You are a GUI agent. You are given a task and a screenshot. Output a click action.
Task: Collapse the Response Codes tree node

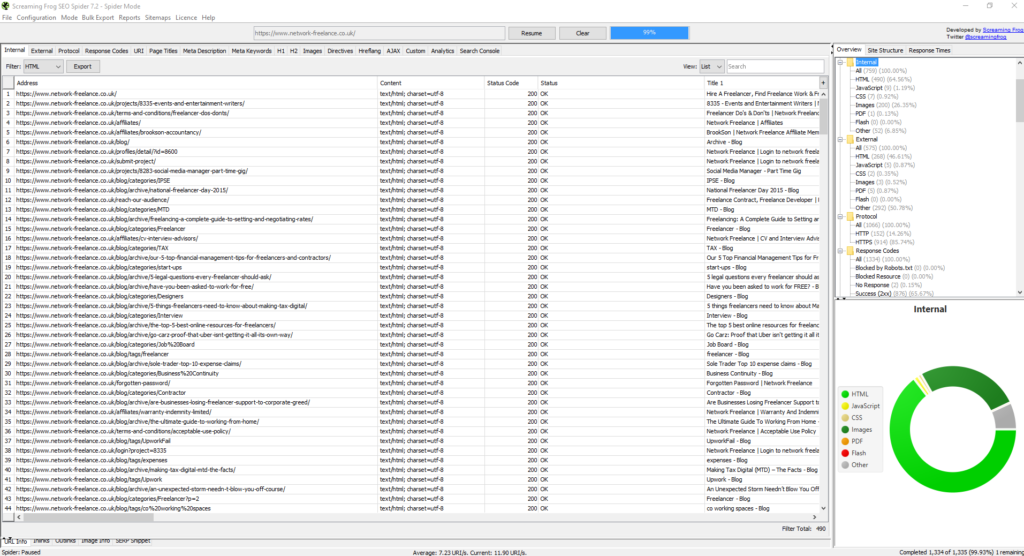(x=840, y=251)
